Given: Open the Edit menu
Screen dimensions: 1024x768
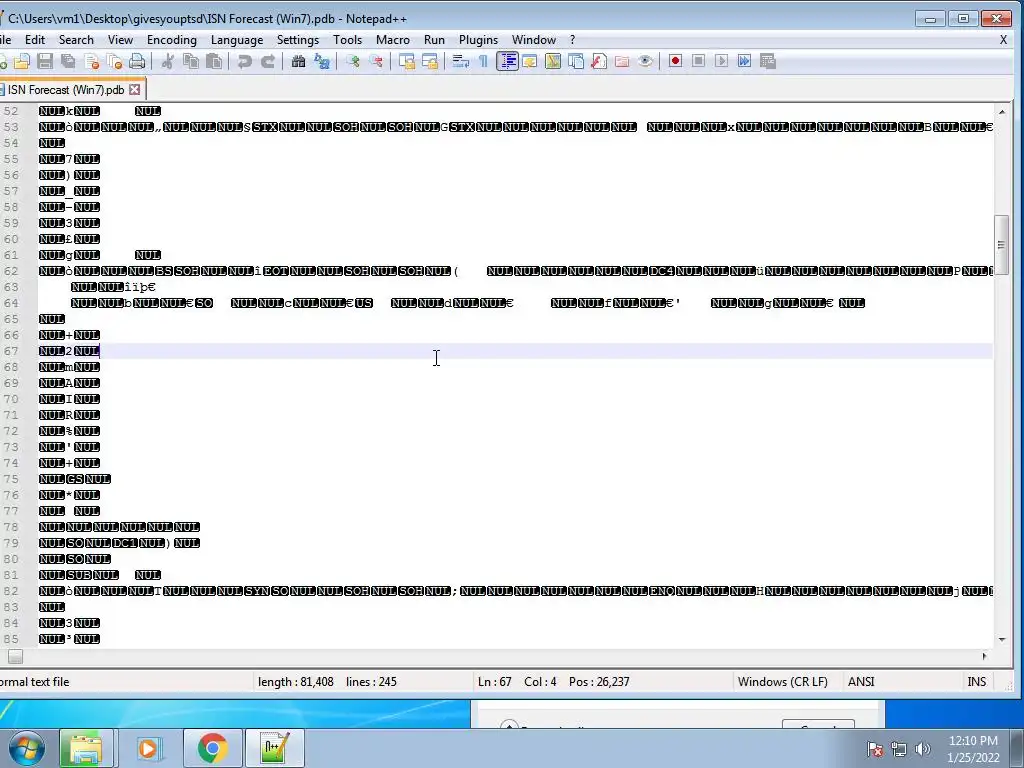Looking at the screenshot, I should point(35,40).
